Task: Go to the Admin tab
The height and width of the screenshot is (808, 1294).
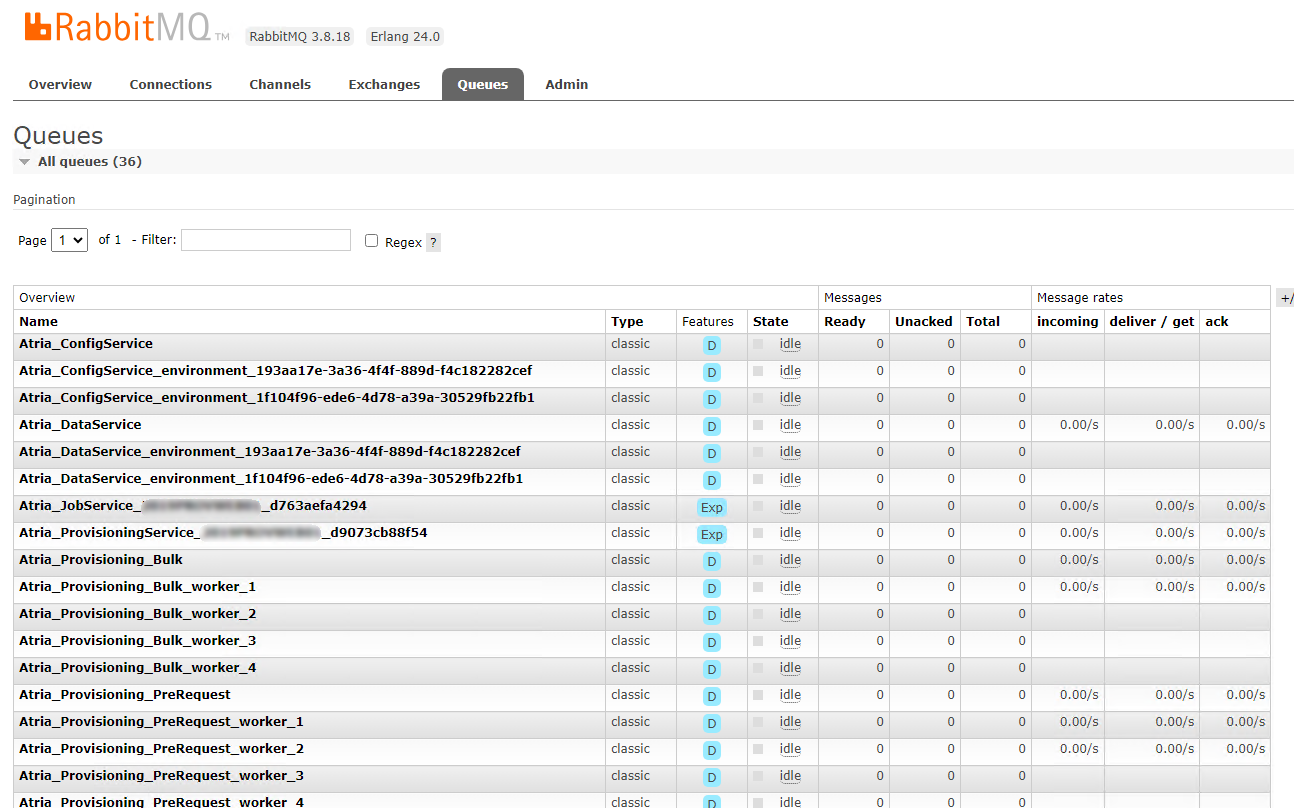Action: (566, 85)
